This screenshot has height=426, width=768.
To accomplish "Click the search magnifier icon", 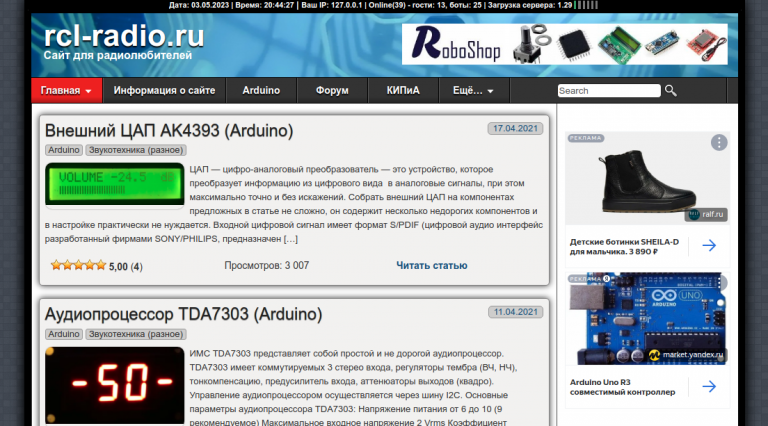I will pyautogui.click(x=671, y=91).
